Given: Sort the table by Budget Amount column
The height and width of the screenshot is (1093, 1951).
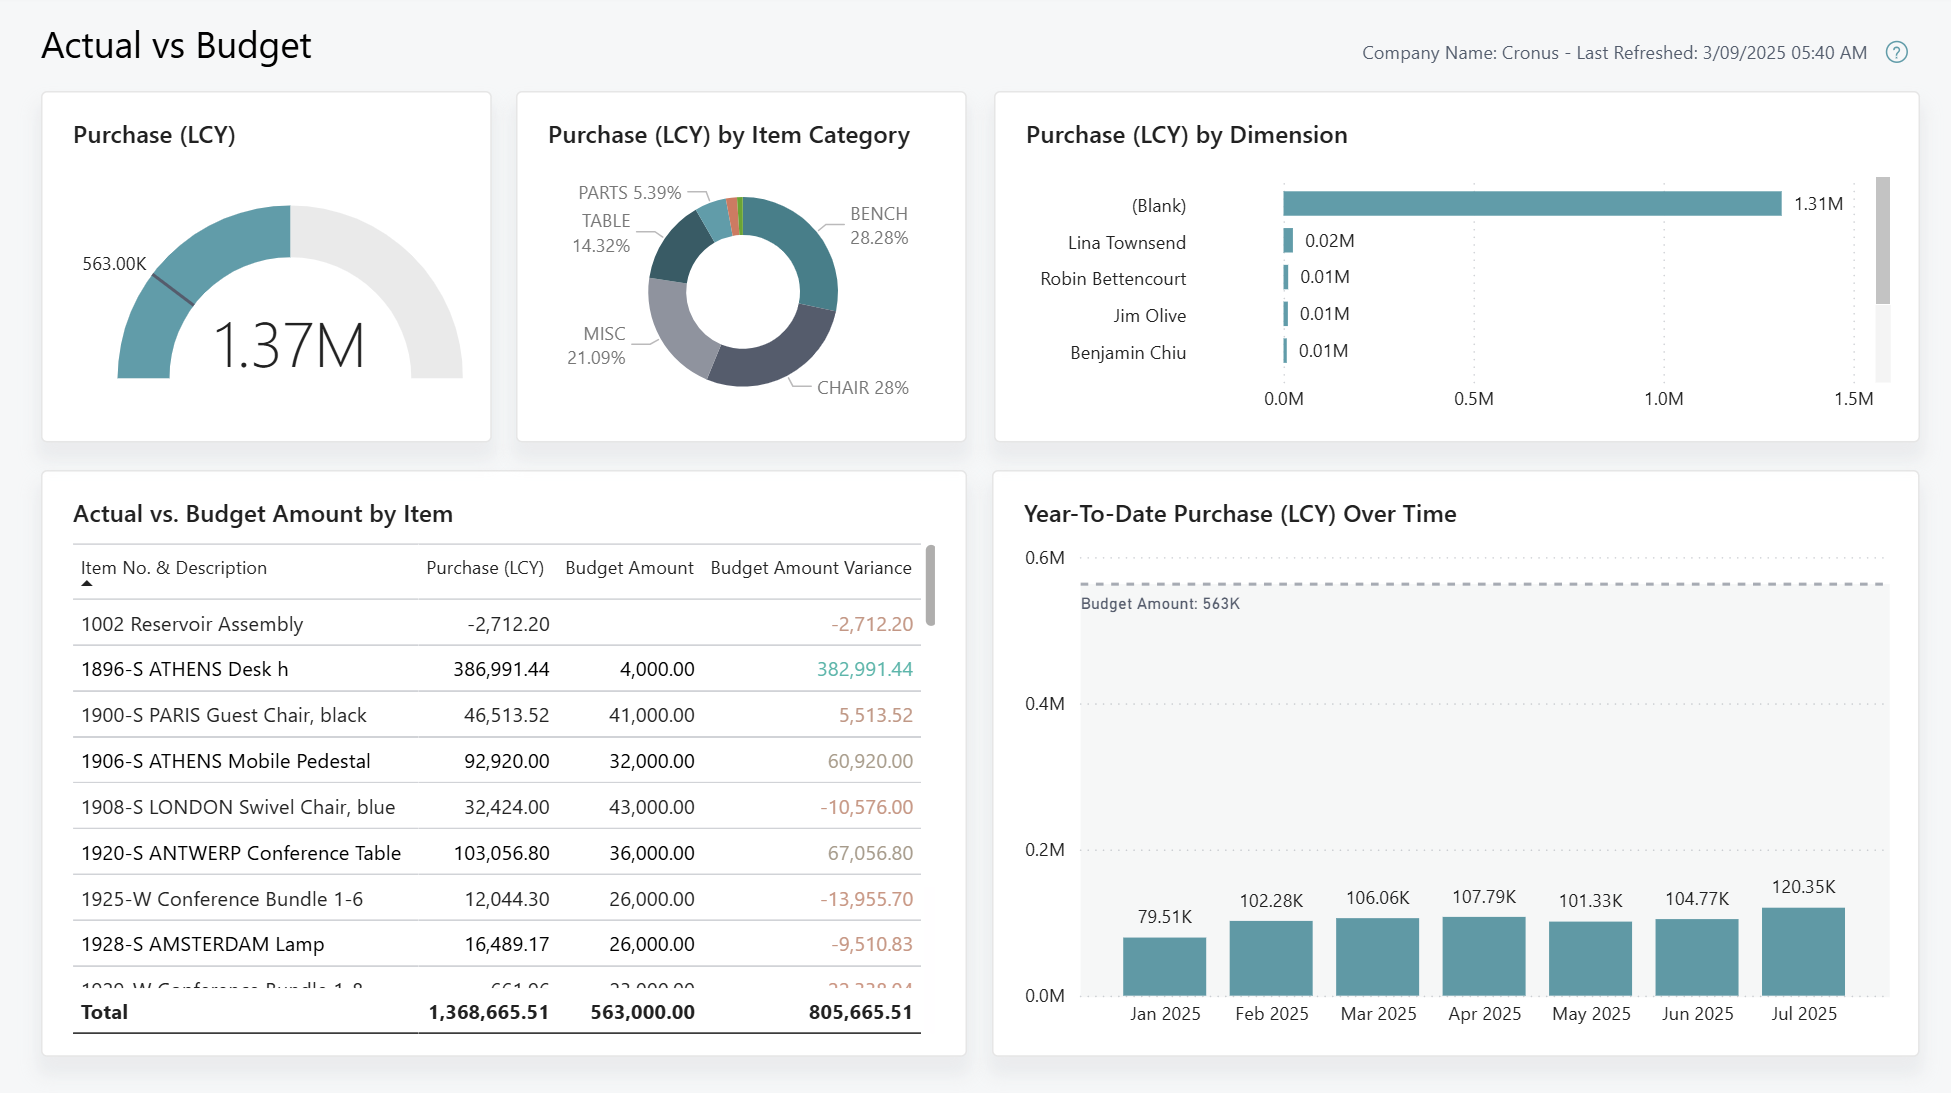Looking at the screenshot, I should point(629,567).
